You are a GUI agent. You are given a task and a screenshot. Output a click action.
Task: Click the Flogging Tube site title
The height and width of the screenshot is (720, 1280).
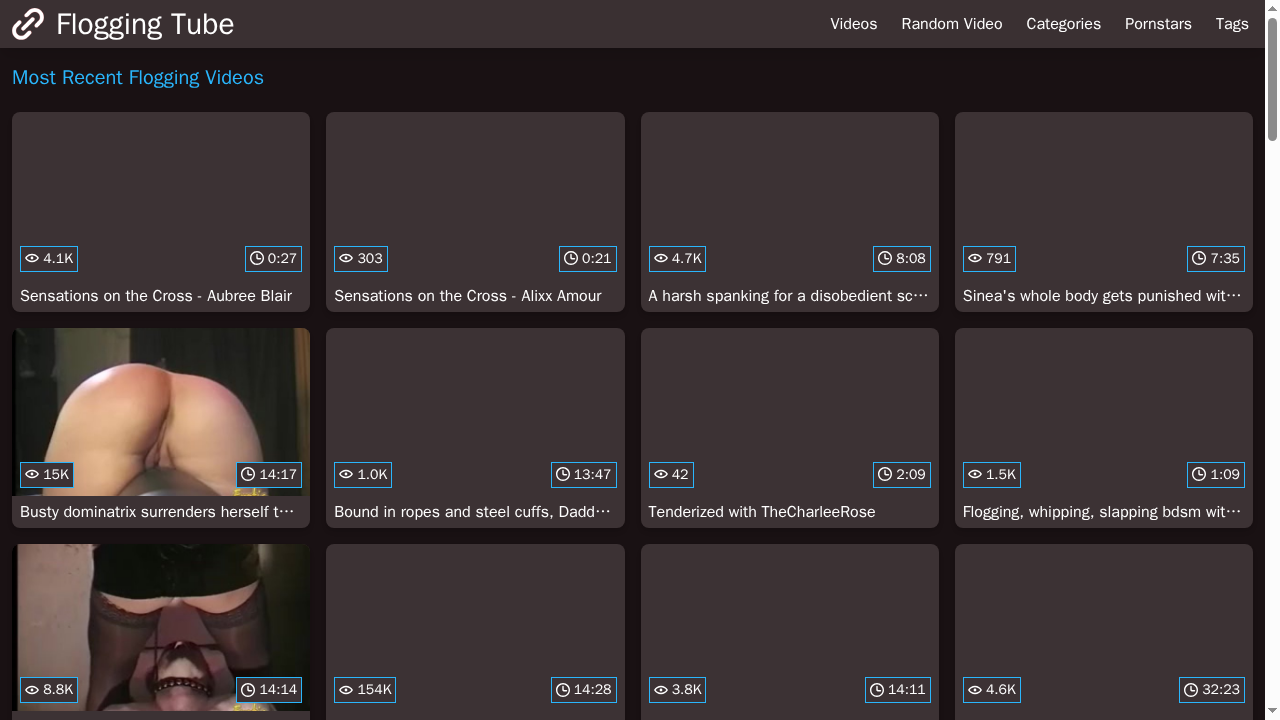pyautogui.click(x=145, y=24)
